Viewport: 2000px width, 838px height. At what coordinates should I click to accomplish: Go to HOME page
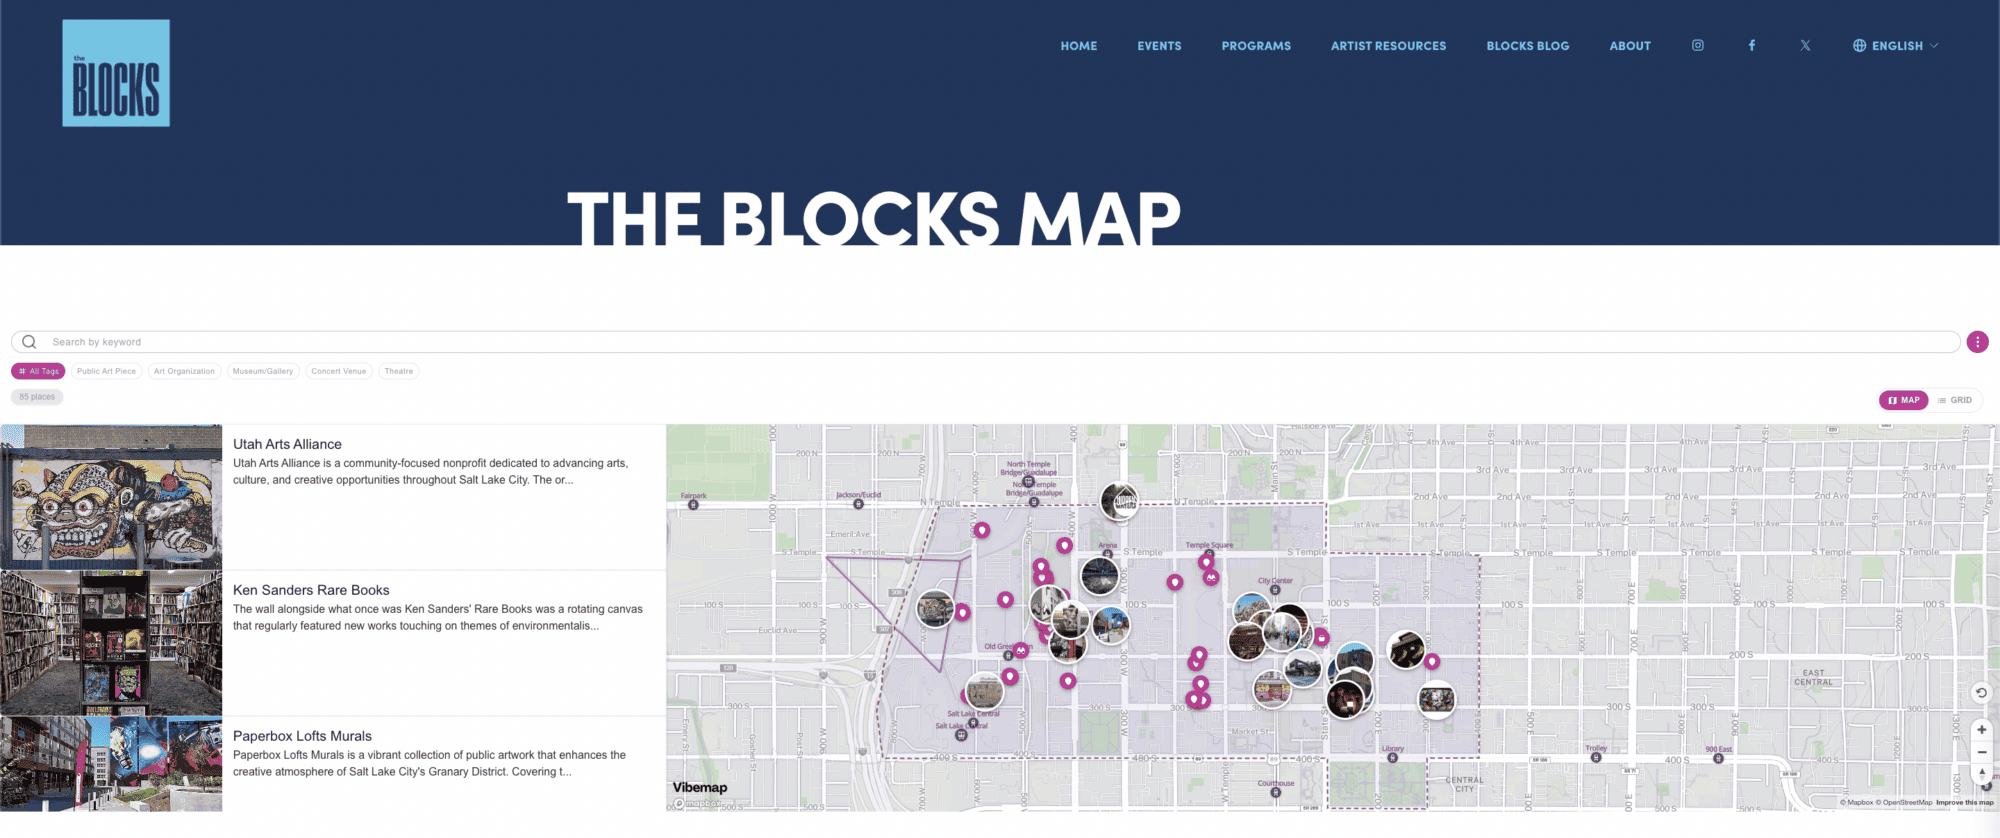point(1079,46)
